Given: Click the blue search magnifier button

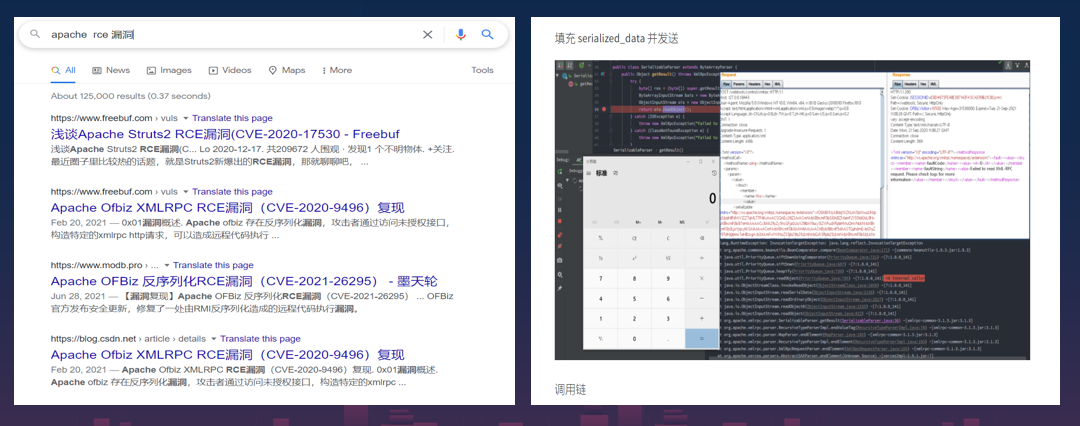Looking at the screenshot, I should (488, 34).
